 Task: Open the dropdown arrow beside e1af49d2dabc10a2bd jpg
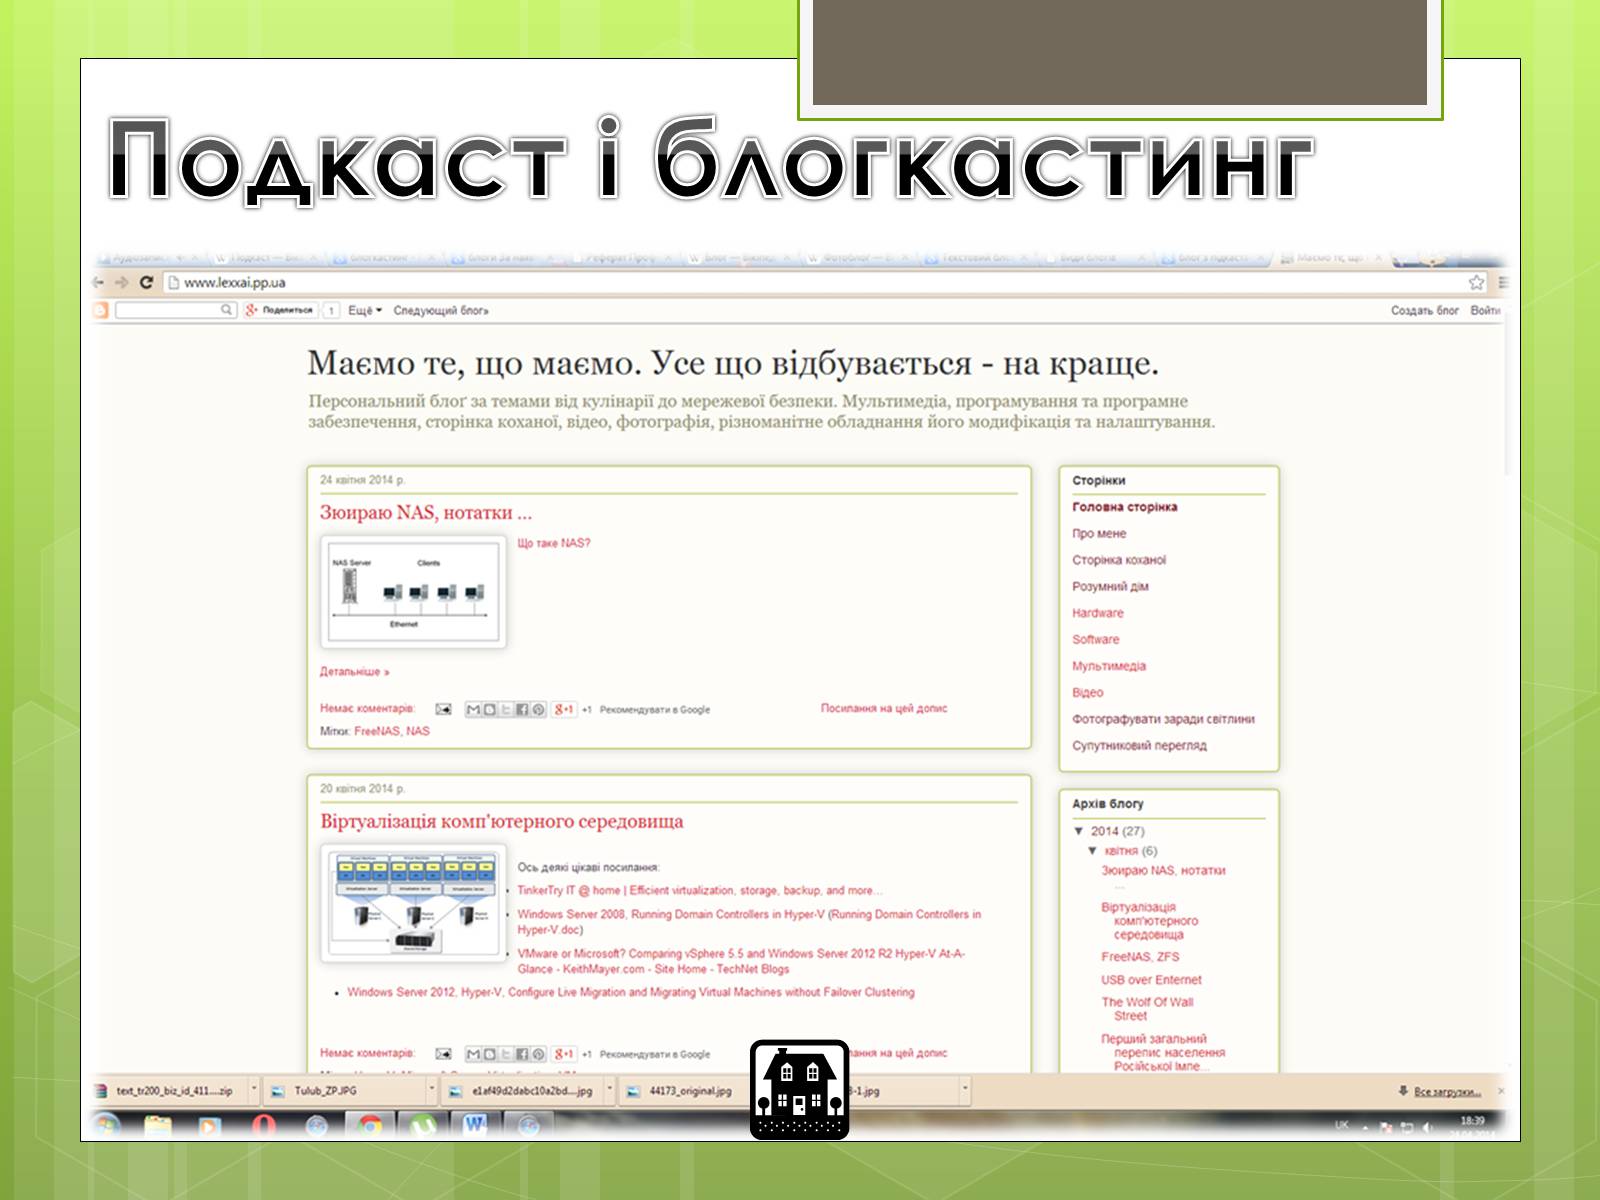coord(610,1090)
